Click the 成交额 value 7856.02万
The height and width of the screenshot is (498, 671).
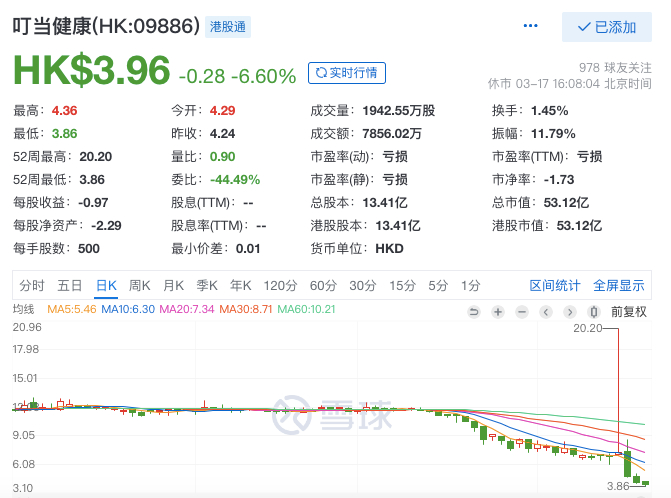pyautogui.click(x=392, y=133)
